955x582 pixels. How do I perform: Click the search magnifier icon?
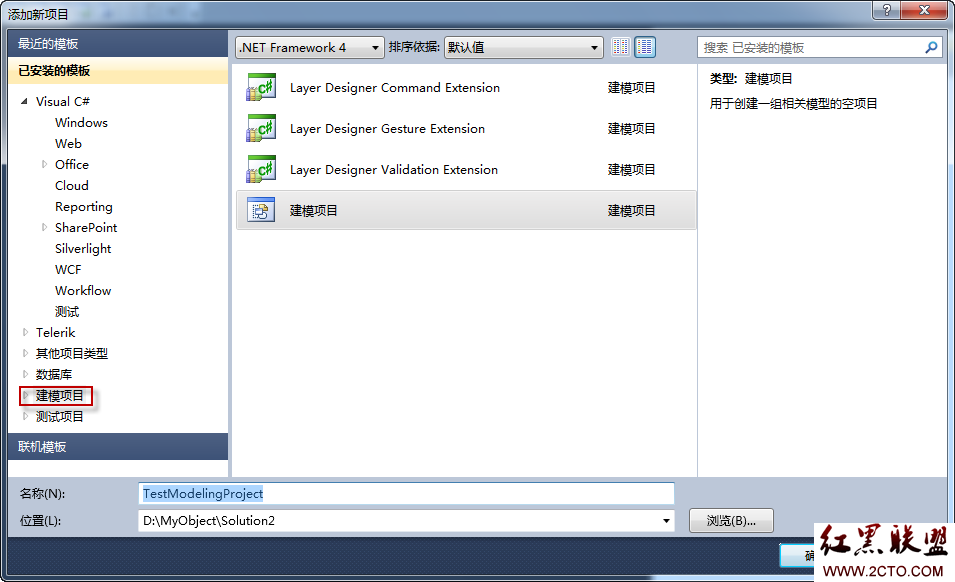tap(931, 47)
